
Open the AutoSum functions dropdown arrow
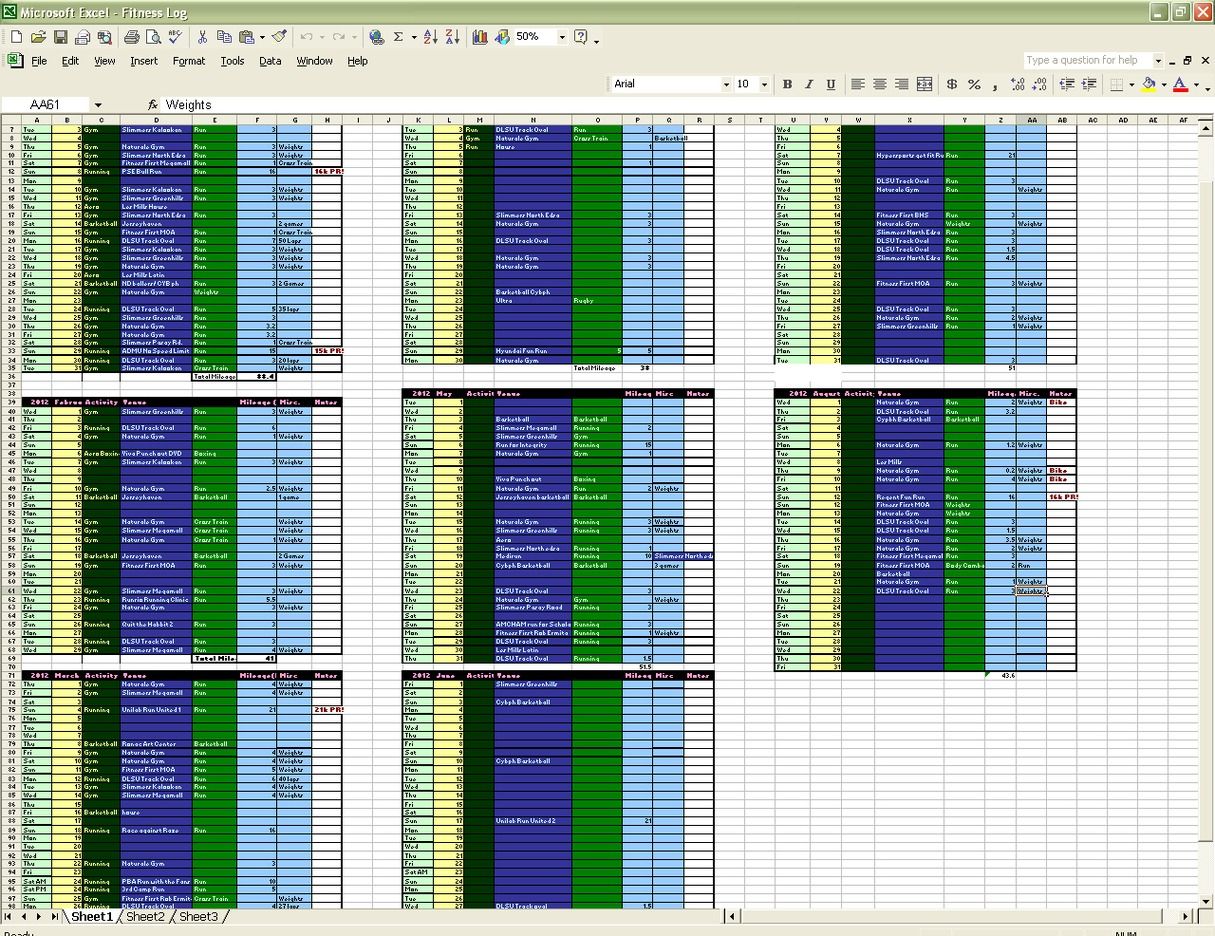point(413,37)
